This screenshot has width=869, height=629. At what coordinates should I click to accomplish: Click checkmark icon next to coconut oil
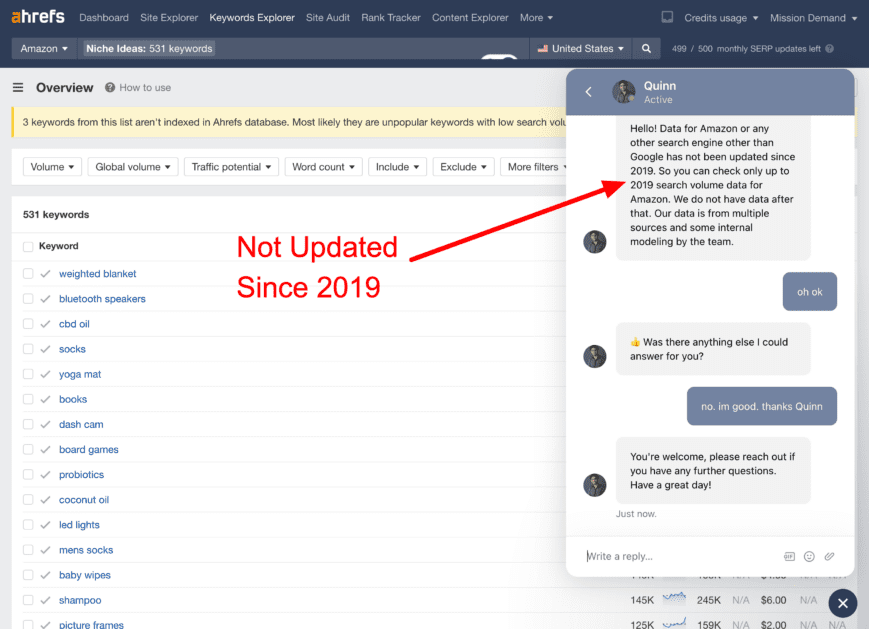(x=45, y=500)
